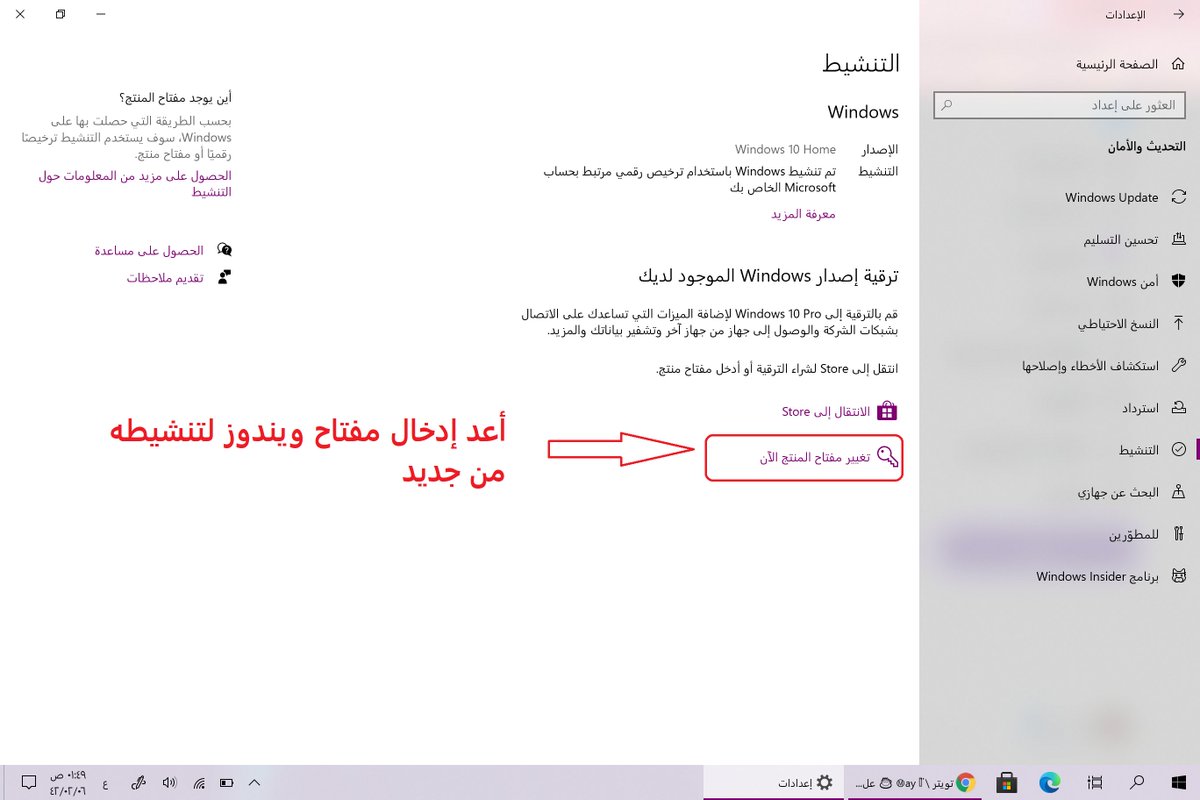The height and width of the screenshot is (800, 1200).
Task: Click the التحديث والأمان sidebar heading
Action: click(x=1144, y=146)
